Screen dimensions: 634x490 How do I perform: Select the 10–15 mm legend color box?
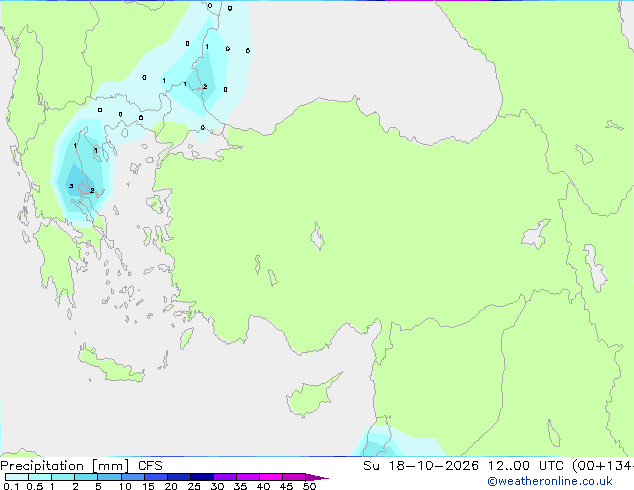click(x=132, y=477)
